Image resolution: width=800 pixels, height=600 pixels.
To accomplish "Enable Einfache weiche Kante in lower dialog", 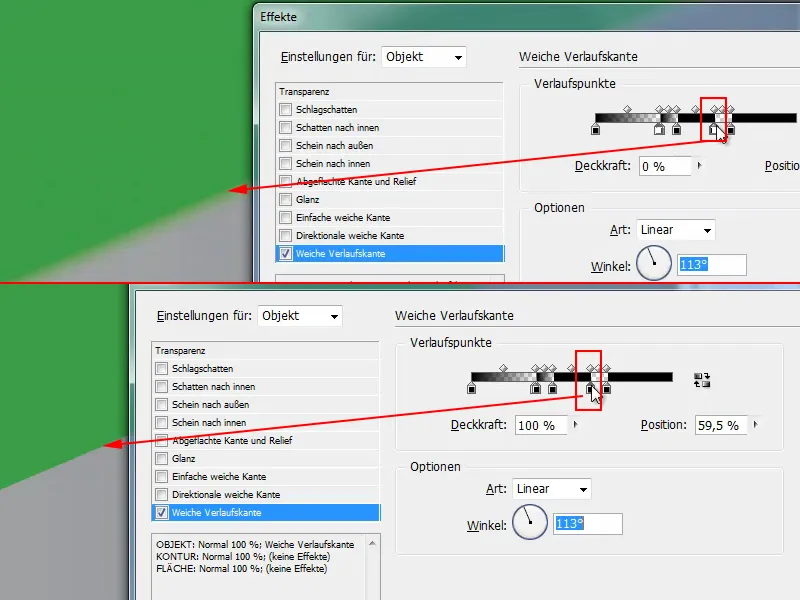I will pyautogui.click(x=162, y=477).
